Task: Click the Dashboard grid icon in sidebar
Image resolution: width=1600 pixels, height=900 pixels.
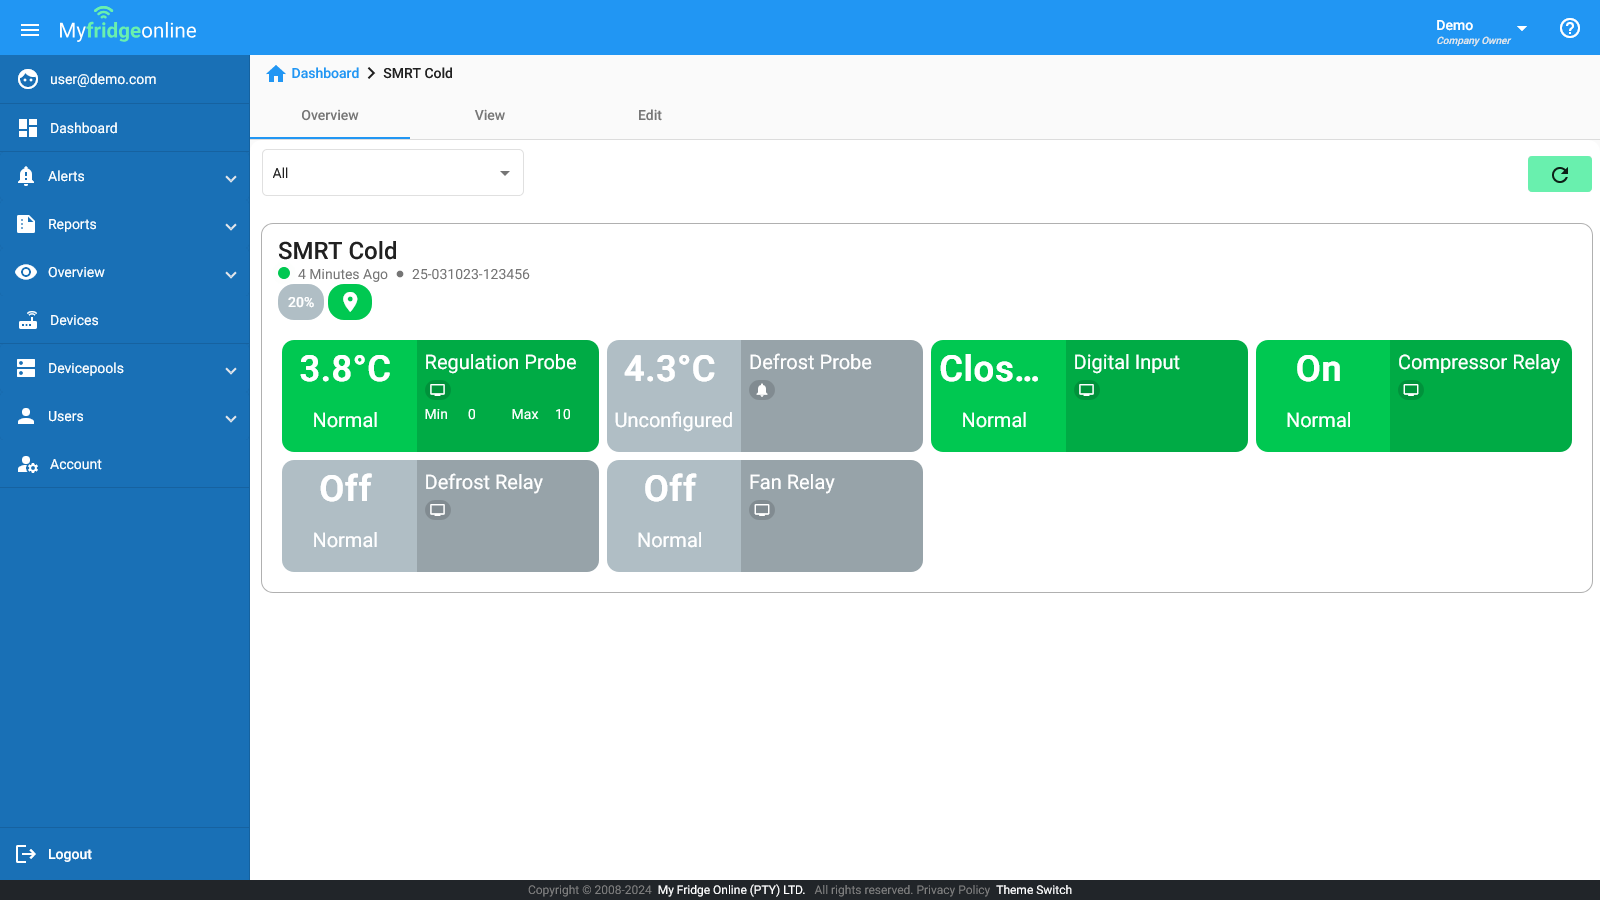Action: point(28,128)
